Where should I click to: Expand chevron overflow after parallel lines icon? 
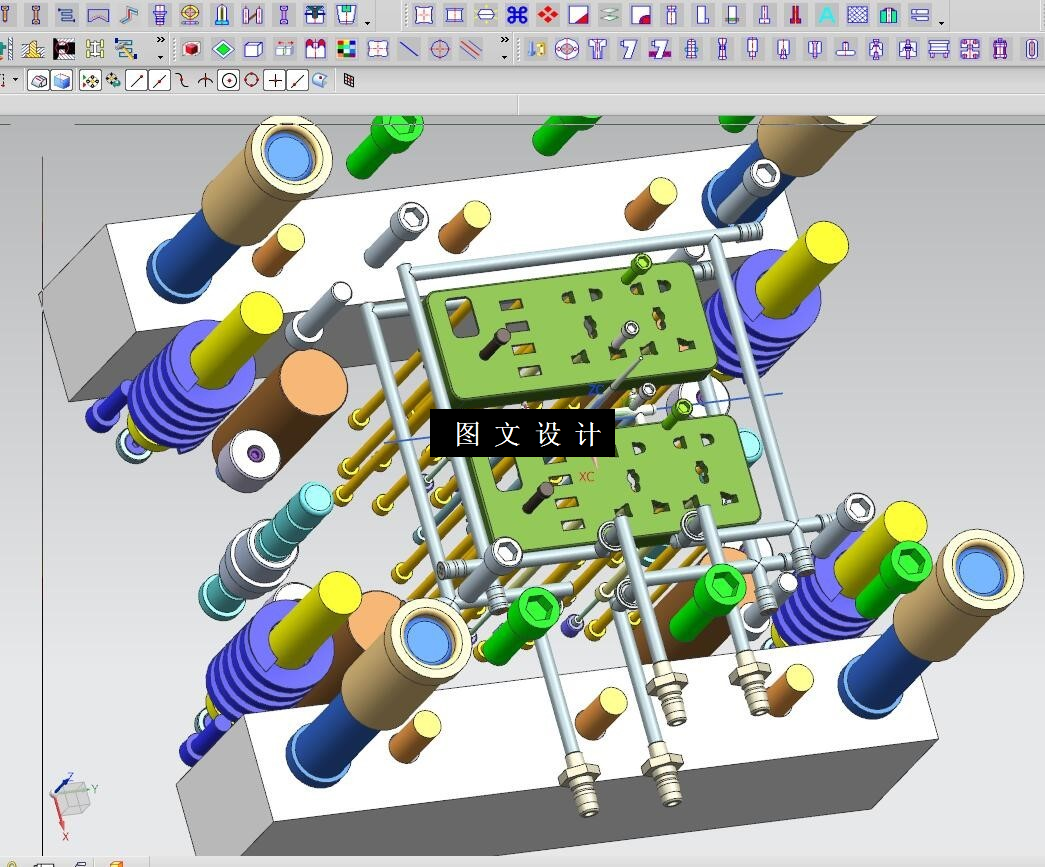coord(505,40)
